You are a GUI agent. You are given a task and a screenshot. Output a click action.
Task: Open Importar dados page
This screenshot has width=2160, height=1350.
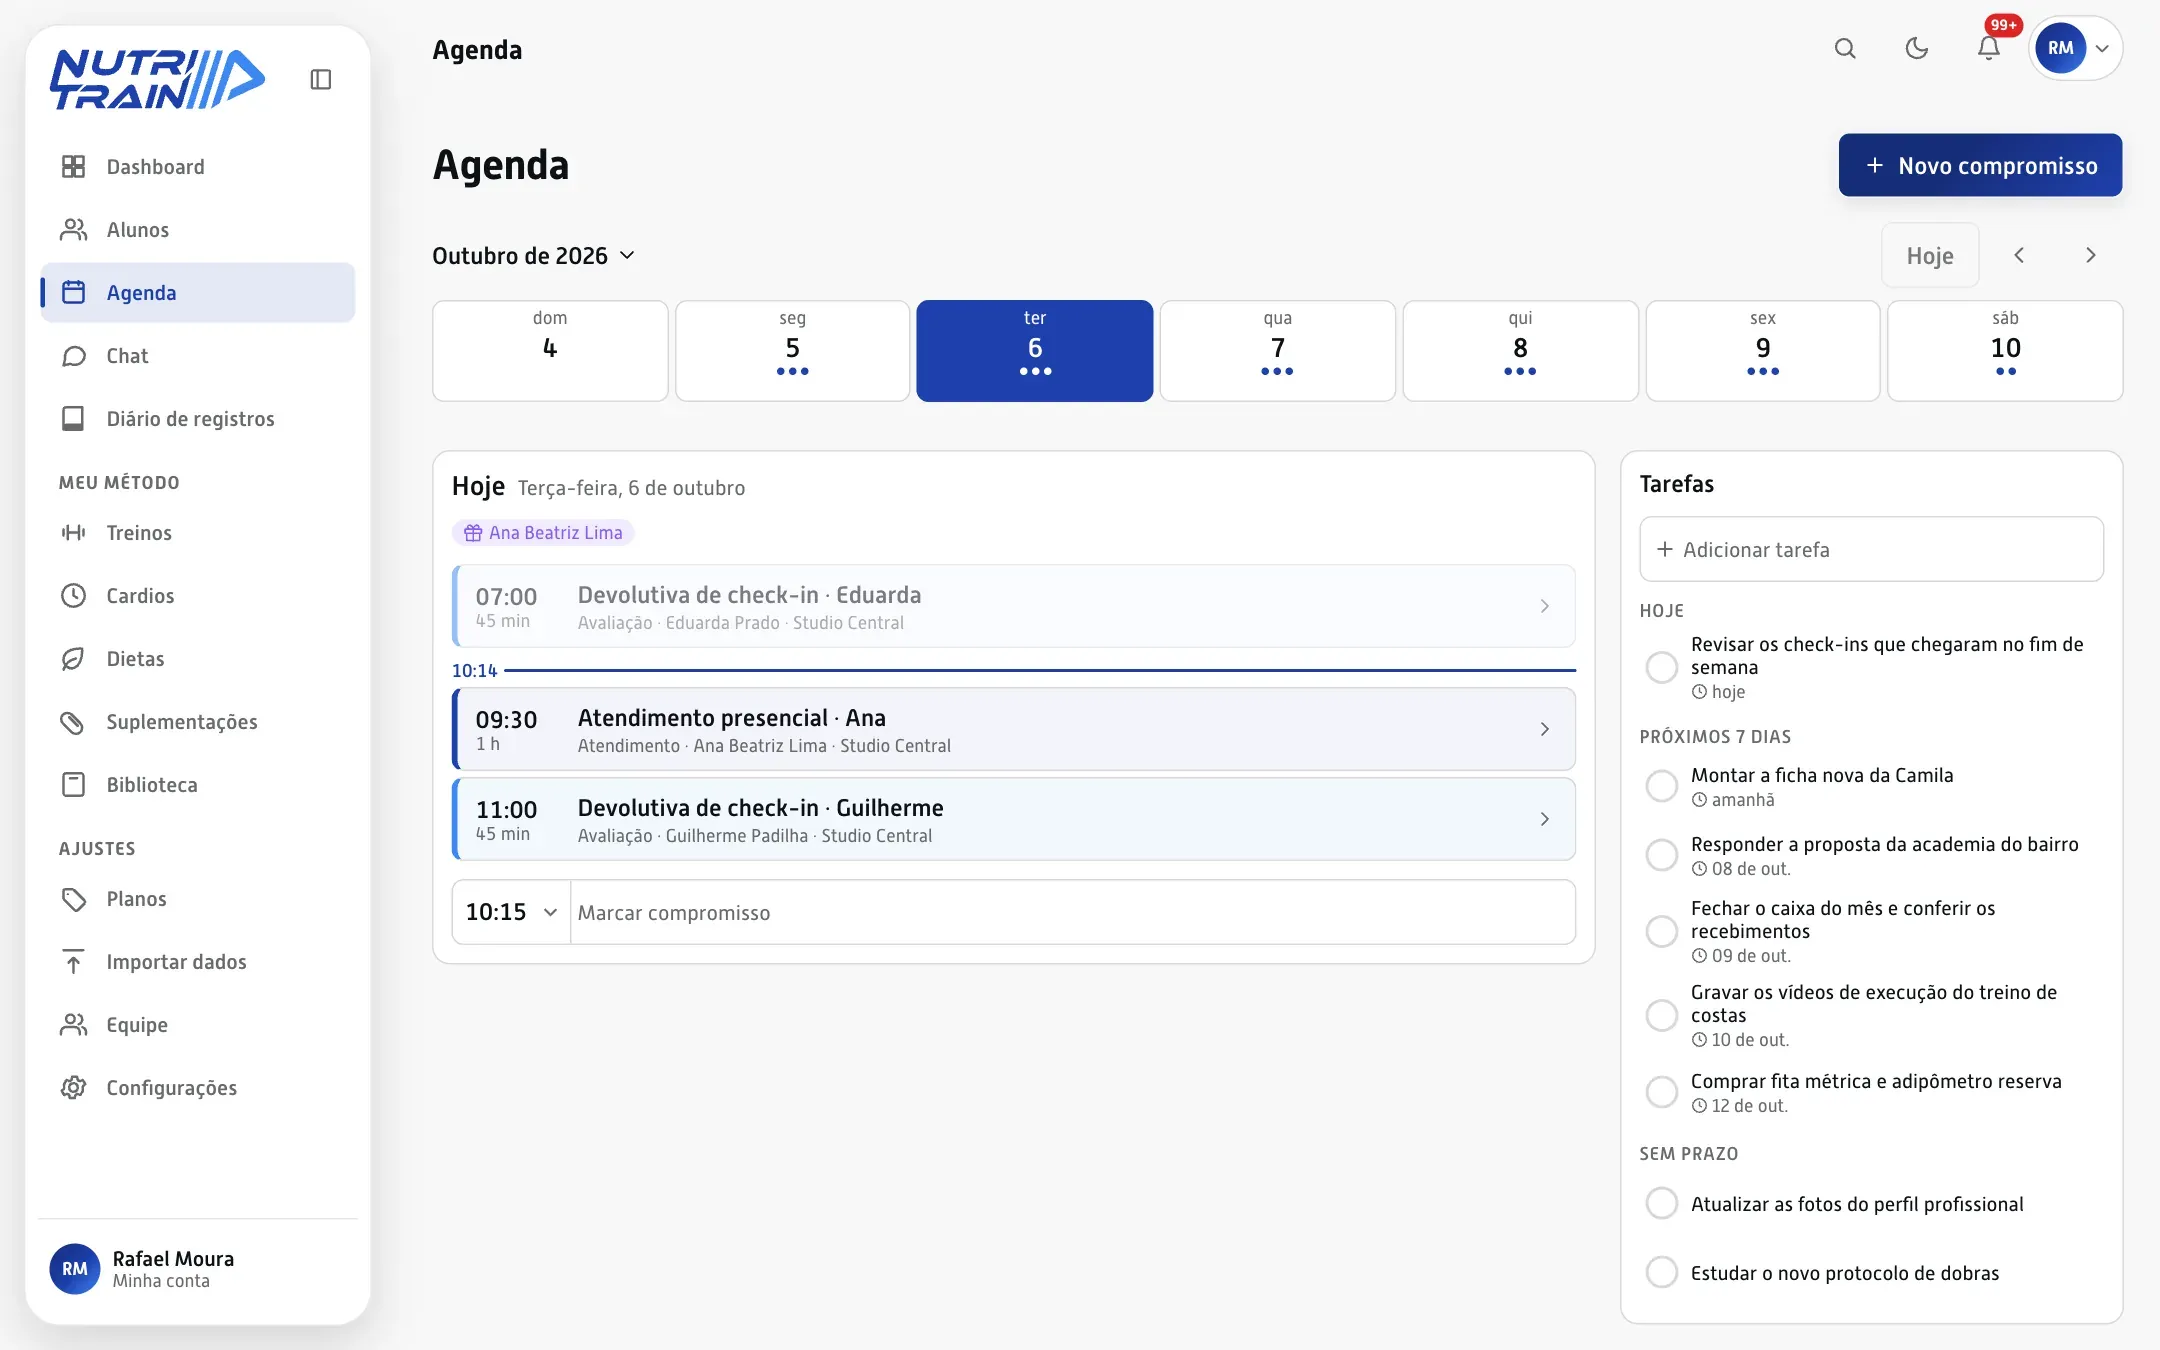pos(198,962)
